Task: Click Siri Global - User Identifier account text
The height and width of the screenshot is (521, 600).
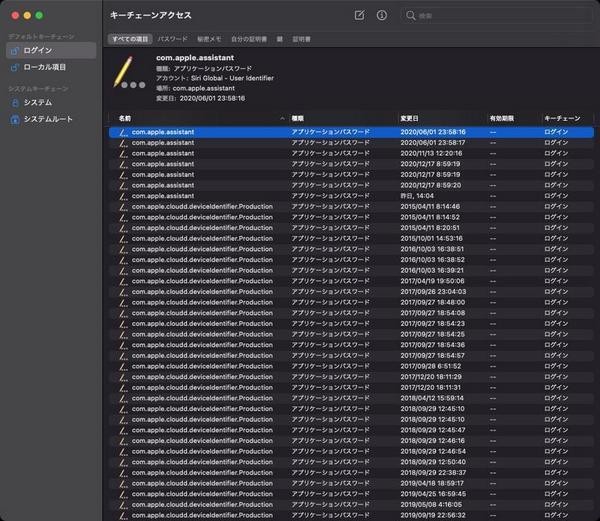Action: pos(232,78)
